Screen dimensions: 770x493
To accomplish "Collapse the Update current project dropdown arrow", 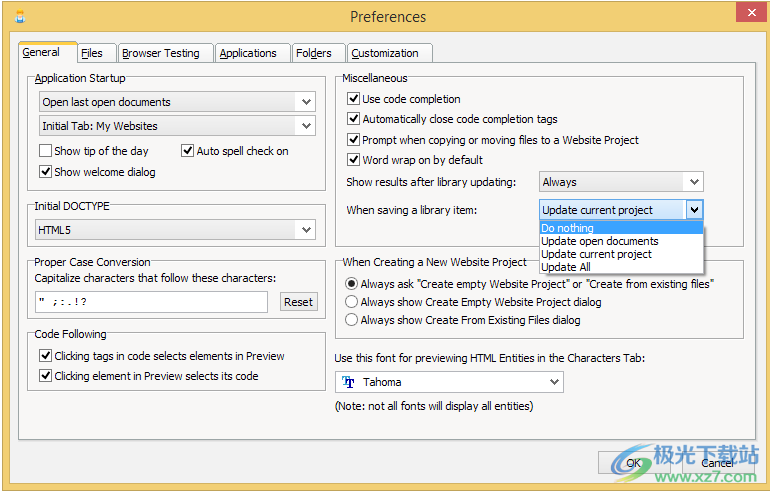I will click(x=694, y=210).
